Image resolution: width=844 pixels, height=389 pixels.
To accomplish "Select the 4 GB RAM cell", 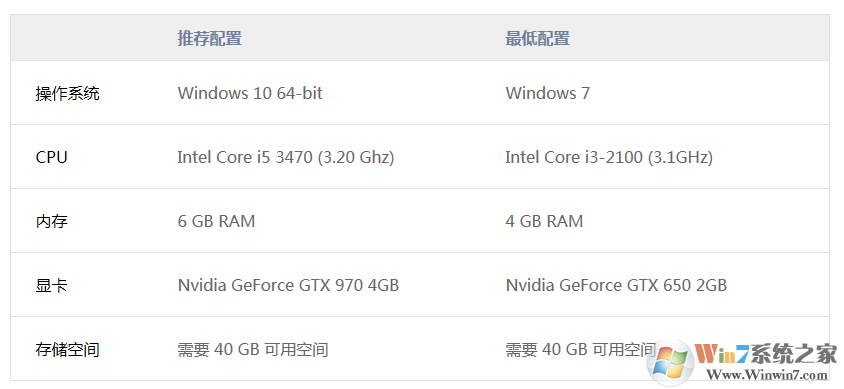I will [x=544, y=221].
